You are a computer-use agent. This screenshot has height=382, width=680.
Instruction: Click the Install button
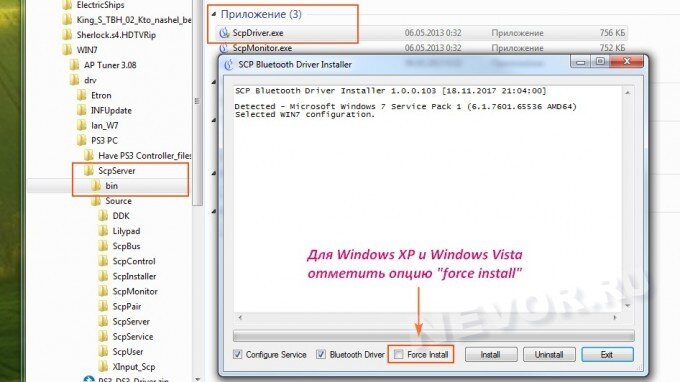(x=491, y=355)
